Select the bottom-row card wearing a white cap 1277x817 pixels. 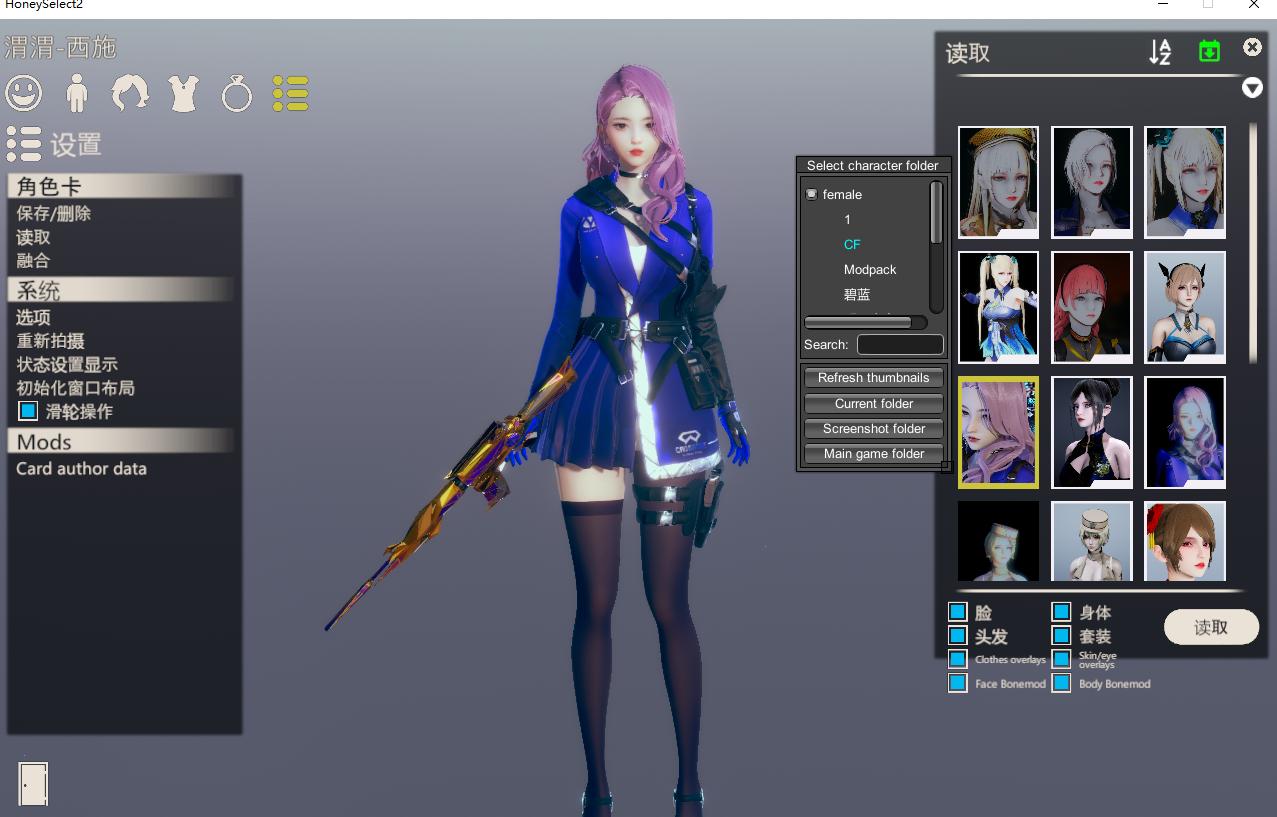pyautogui.click(x=1092, y=541)
